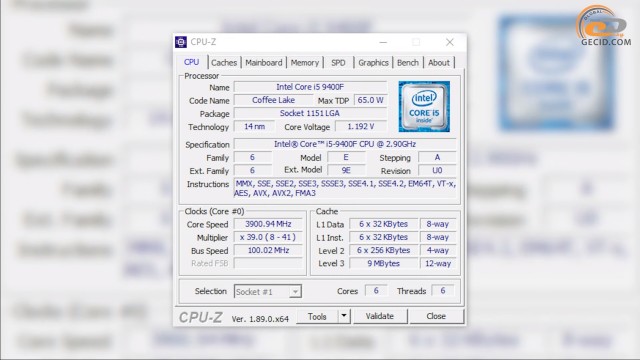
Task: Open the Tools dropdown arrow
Action: (344, 316)
